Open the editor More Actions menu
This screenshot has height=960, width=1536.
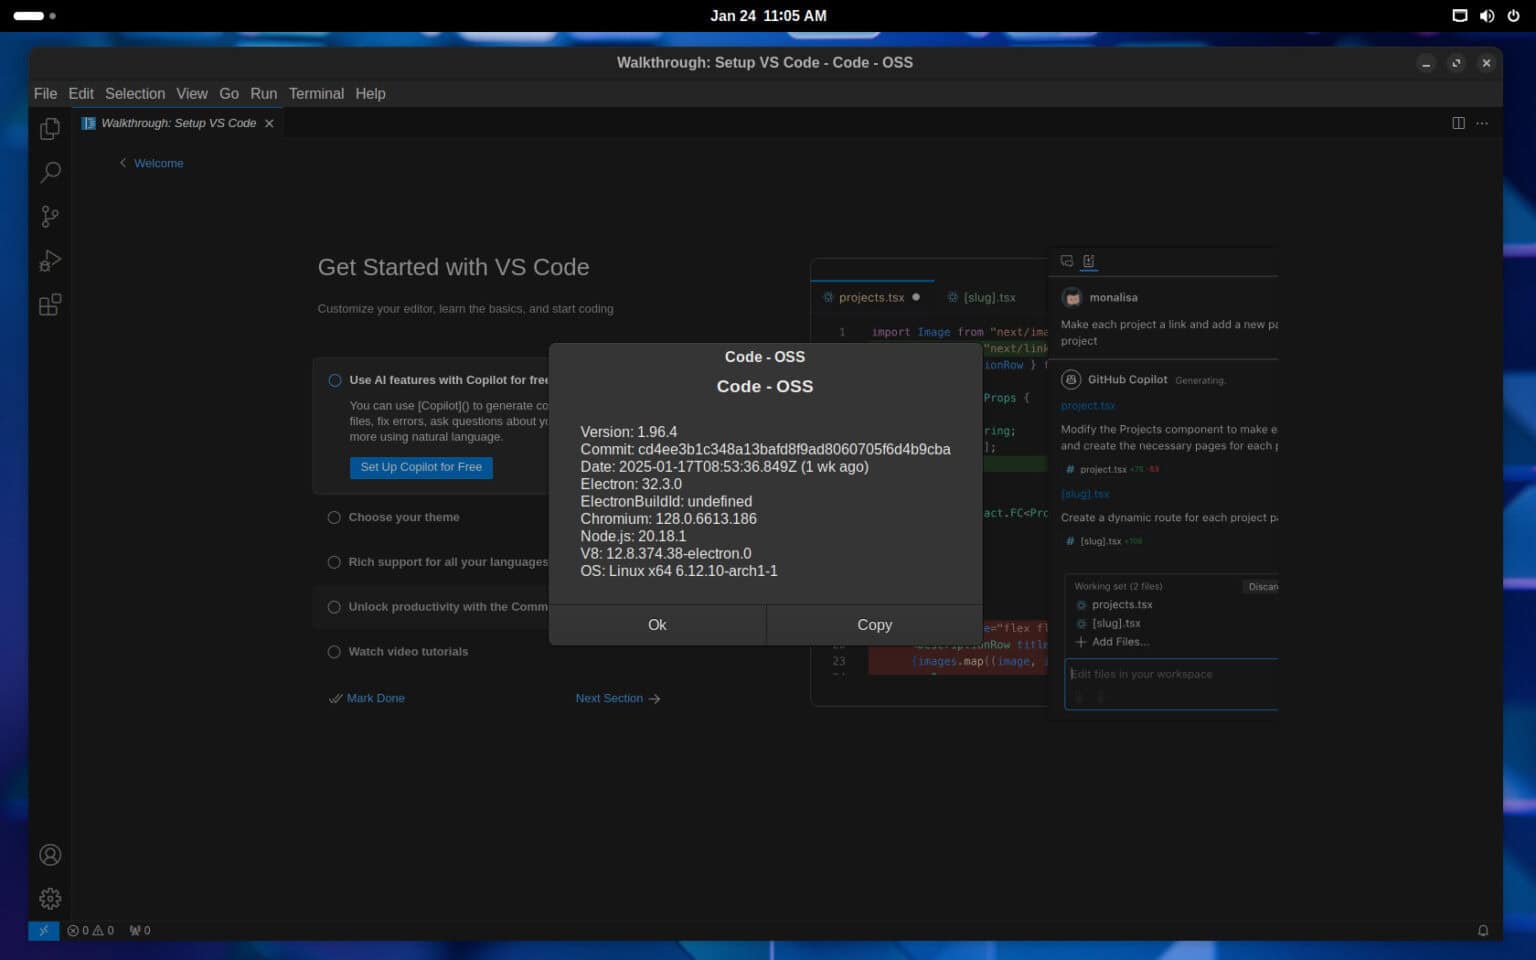(1483, 123)
